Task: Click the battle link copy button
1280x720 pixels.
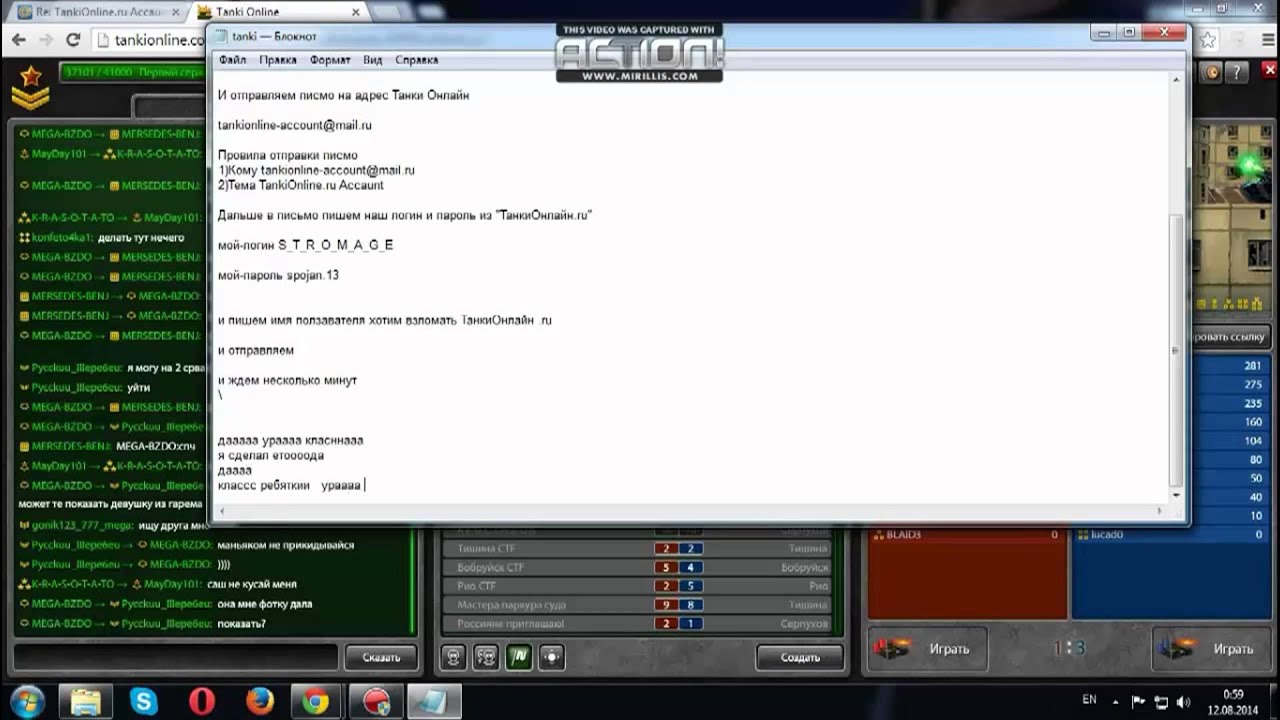Action: [1232, 337]
